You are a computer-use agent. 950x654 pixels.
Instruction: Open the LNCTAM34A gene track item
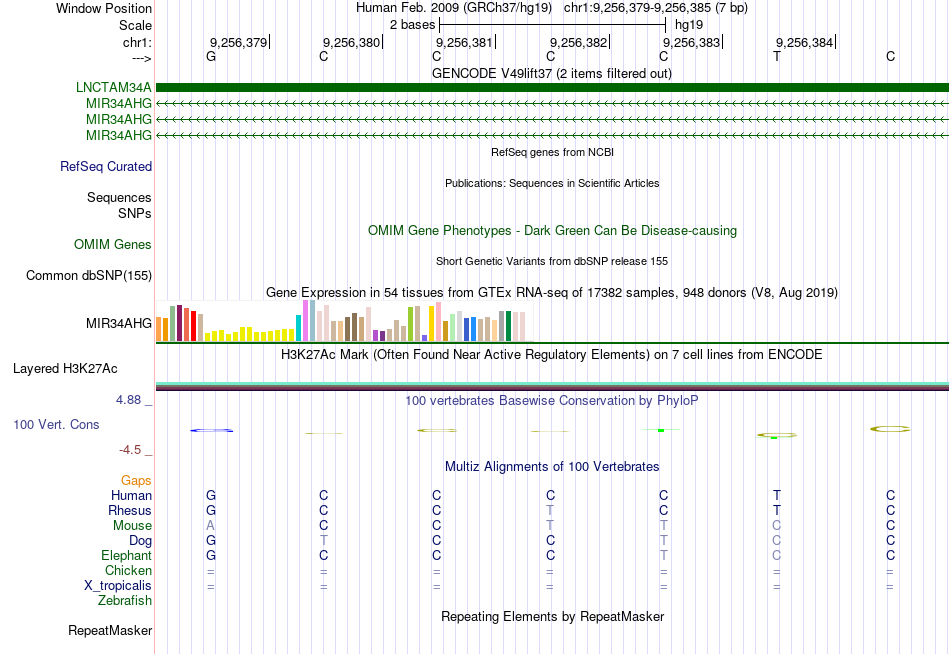click(x=552, y=87)
